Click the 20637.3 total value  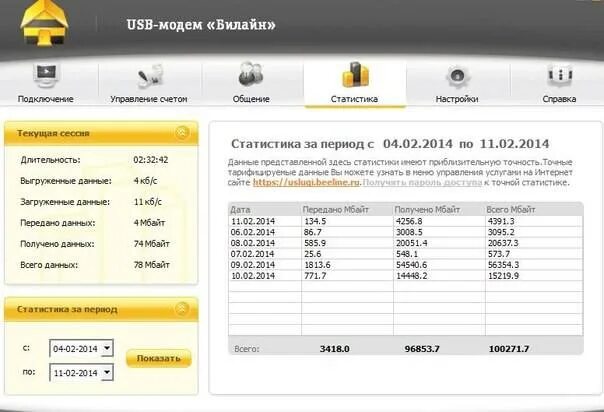coord(503,243)
